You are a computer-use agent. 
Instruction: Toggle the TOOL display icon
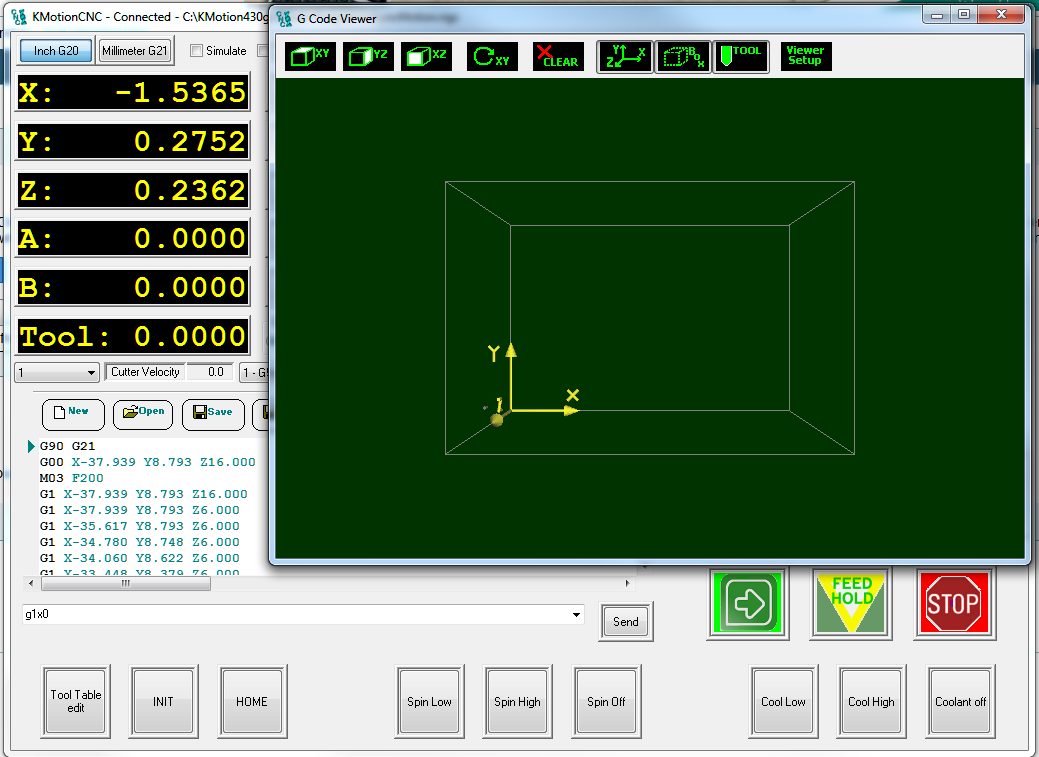(741, 56)
